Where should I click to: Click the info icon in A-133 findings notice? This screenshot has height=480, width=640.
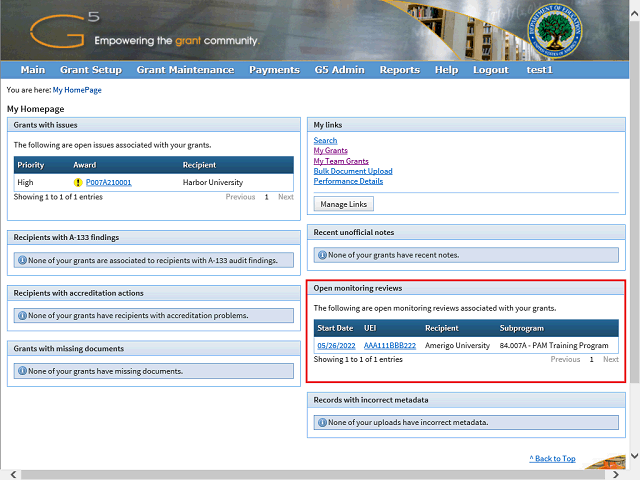click(22, 260)
